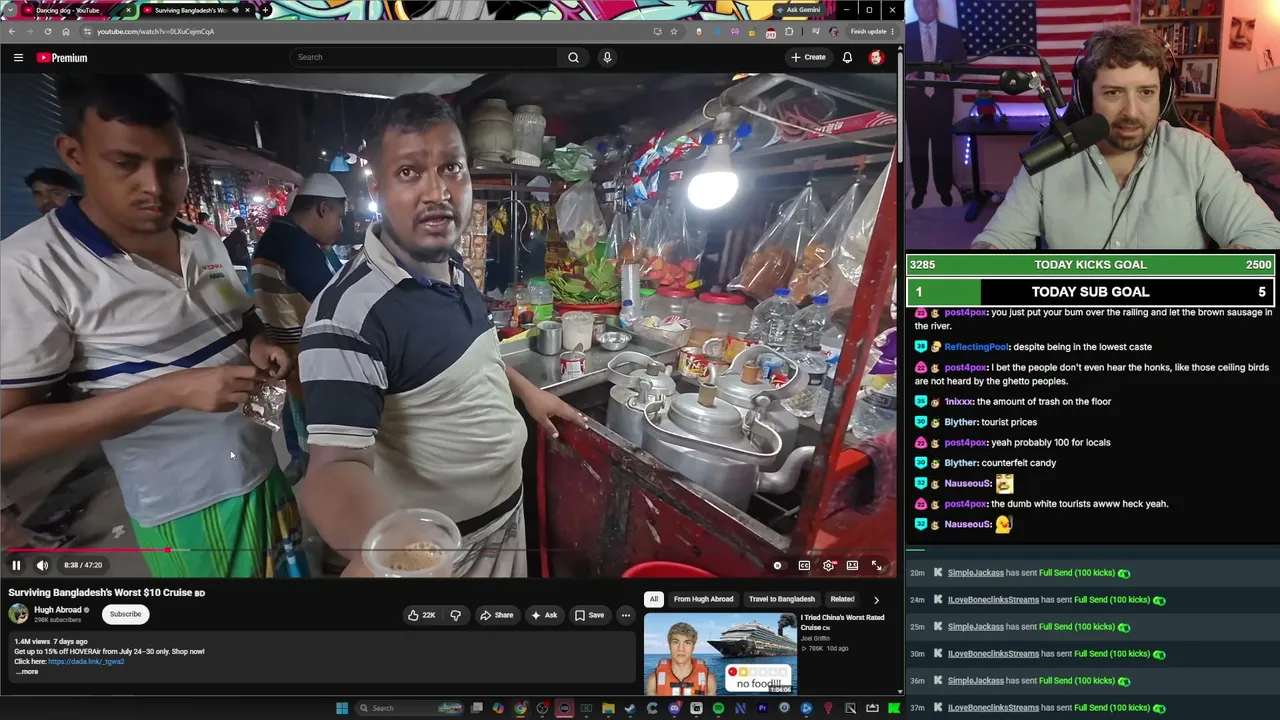Screen dimensions: 1280x720
Task: Like the video with 22K likes
Action: pyautogui.click(x=422, y=615)
